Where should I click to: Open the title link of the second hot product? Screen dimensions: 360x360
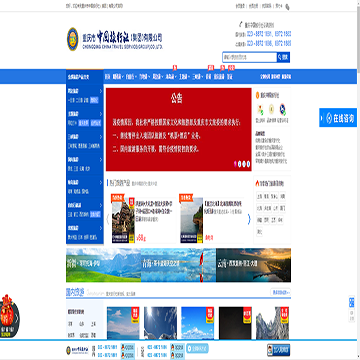tap(224, 206)
